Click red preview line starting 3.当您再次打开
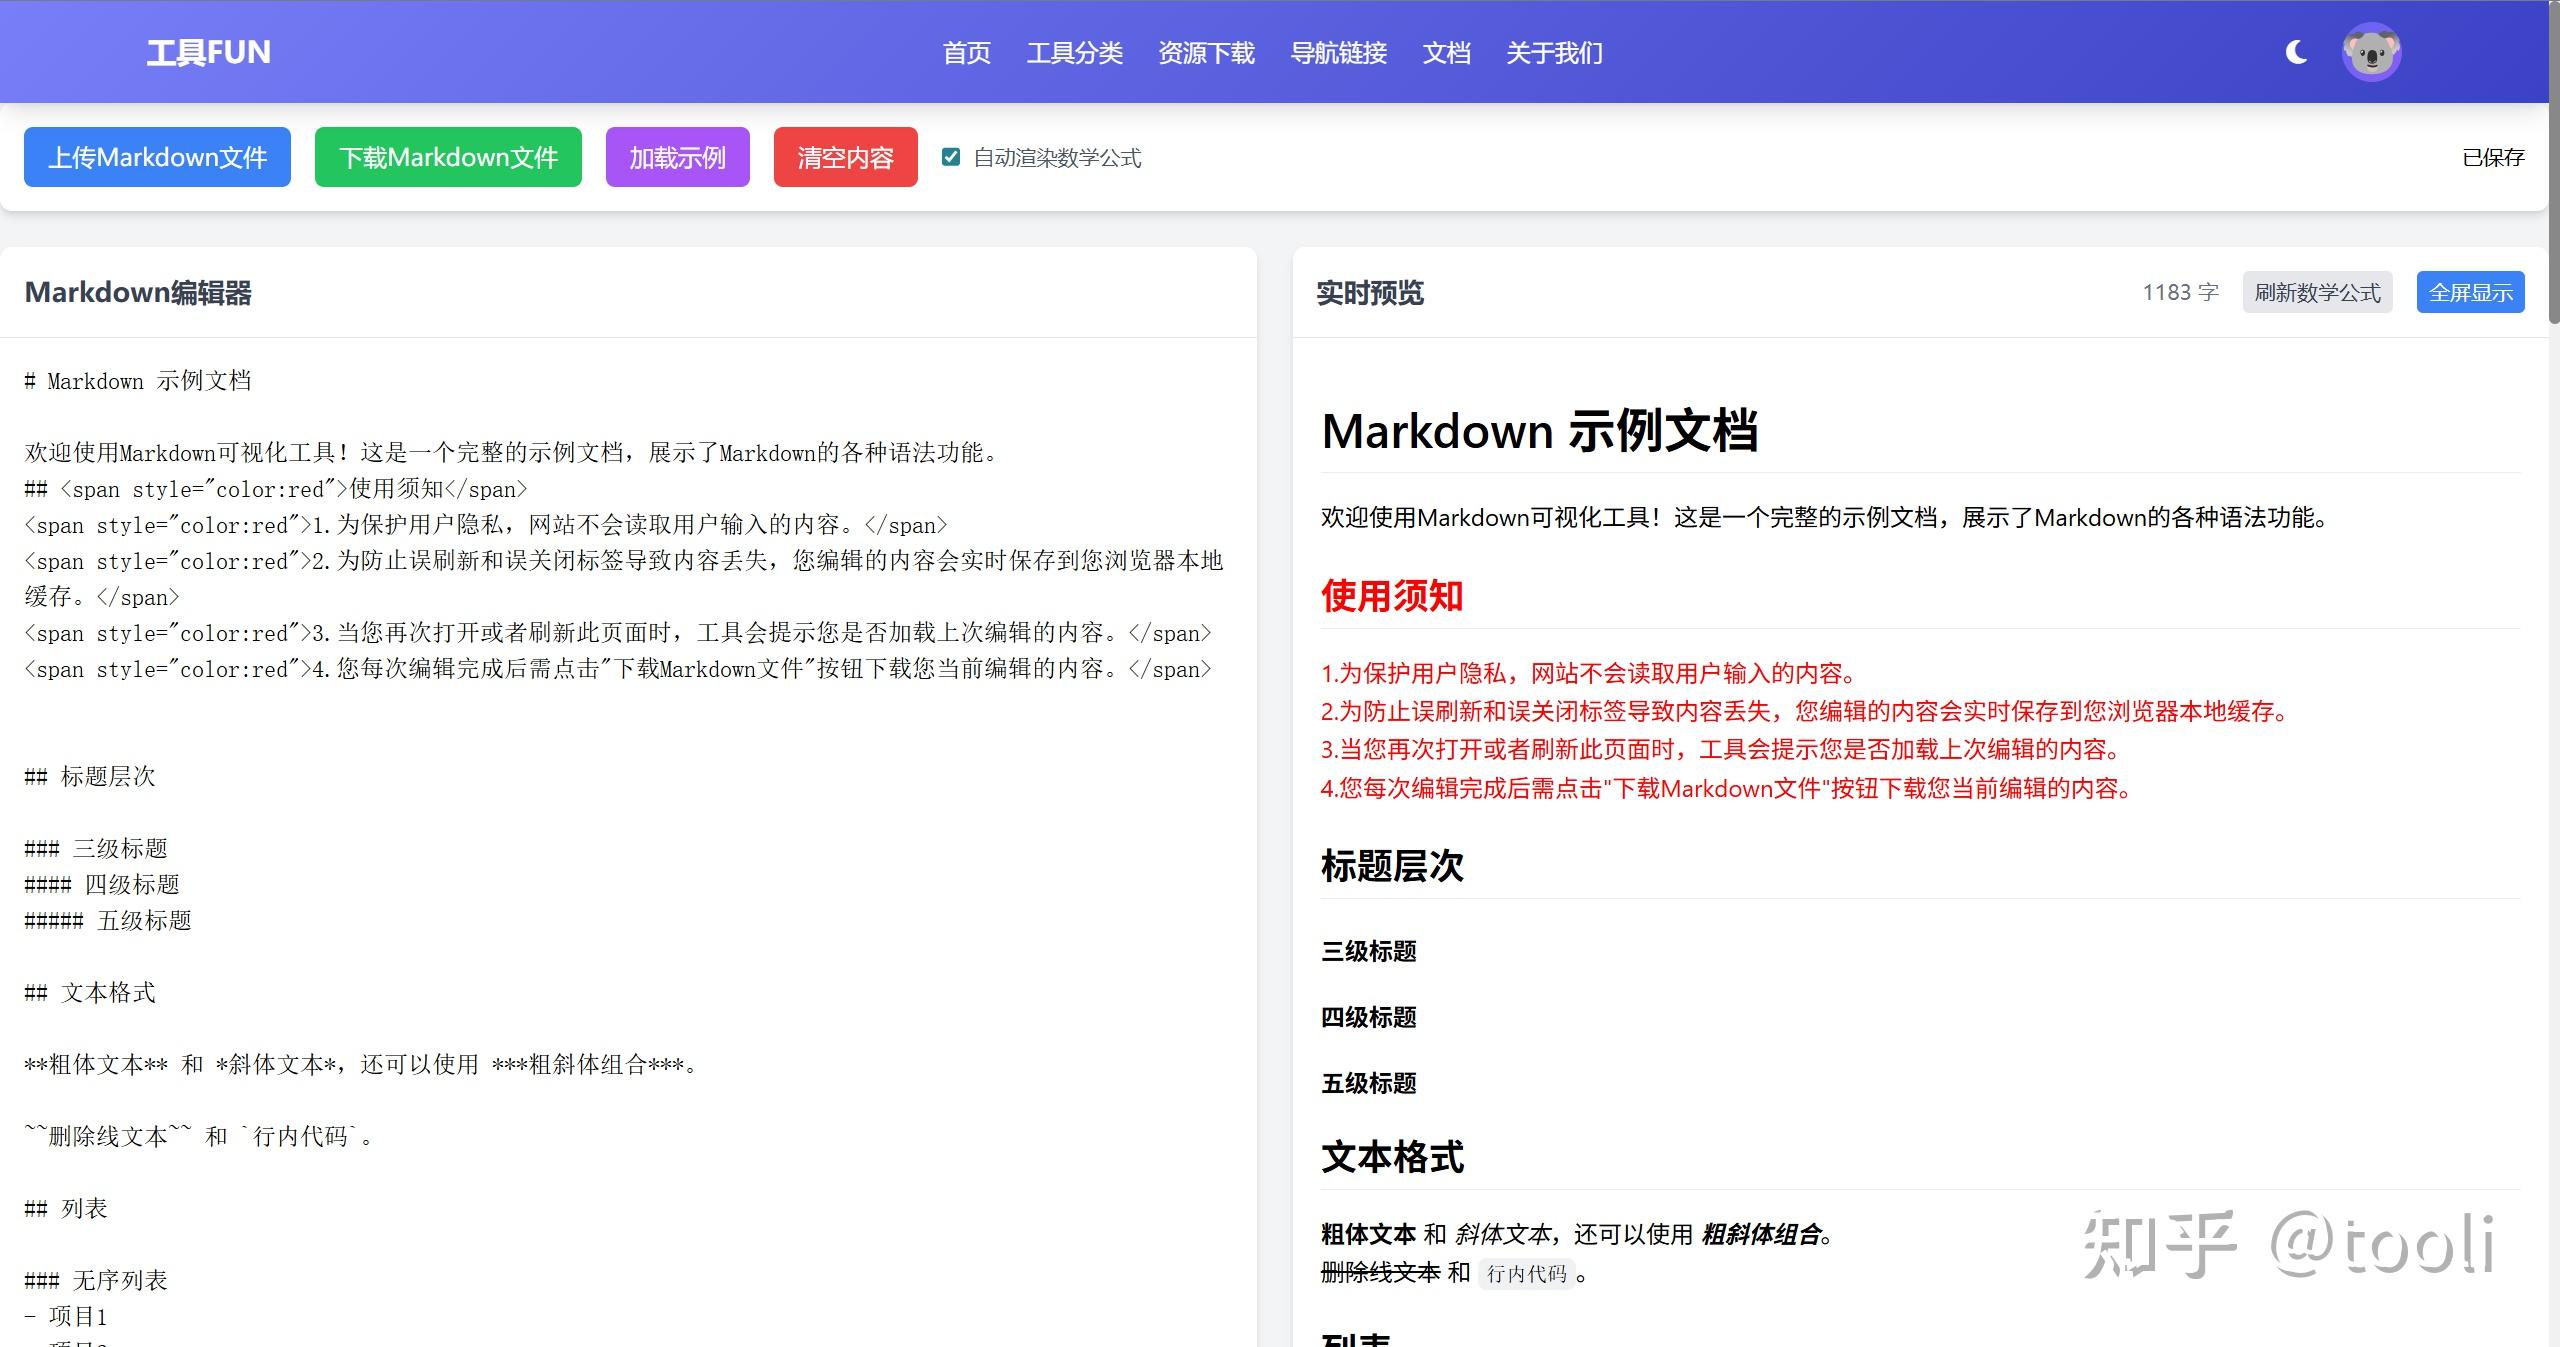 point(1721,749)
